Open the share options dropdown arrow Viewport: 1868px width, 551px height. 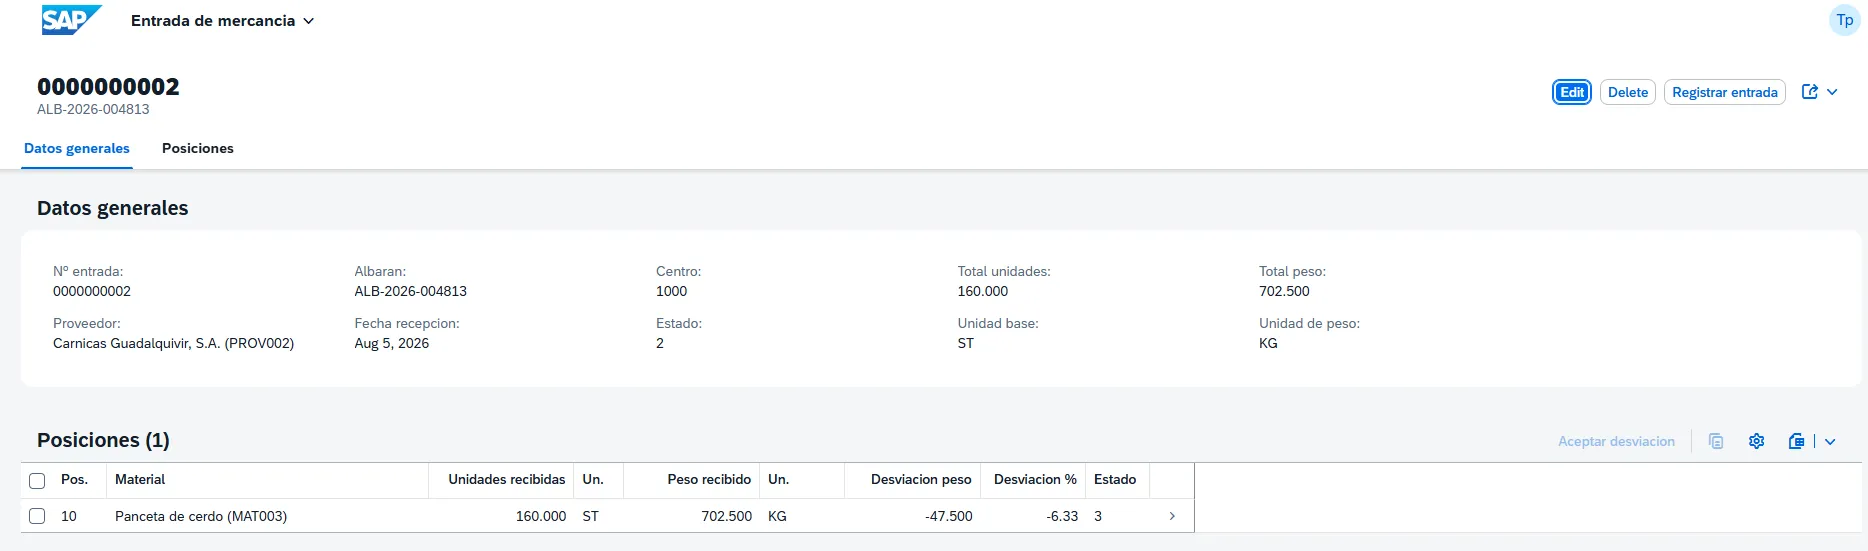point(1832,92)
